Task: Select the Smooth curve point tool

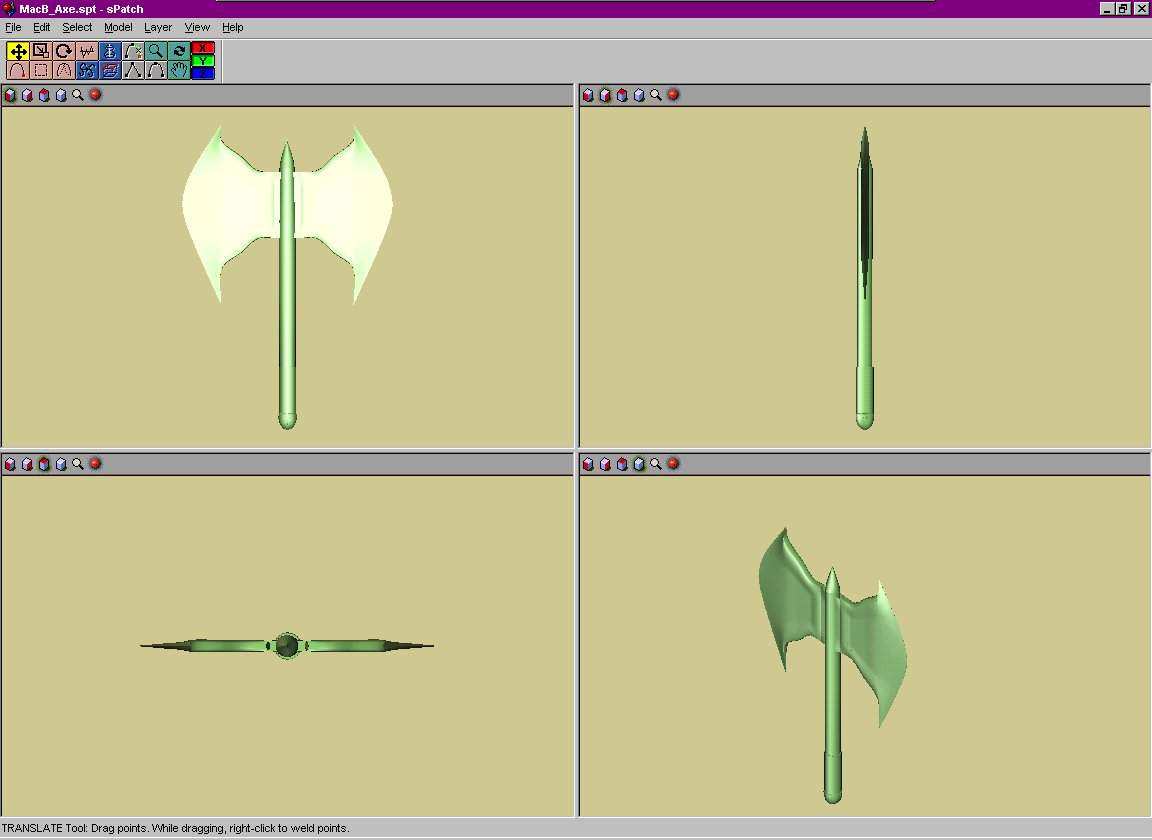Action: click(x=156, y=71)
